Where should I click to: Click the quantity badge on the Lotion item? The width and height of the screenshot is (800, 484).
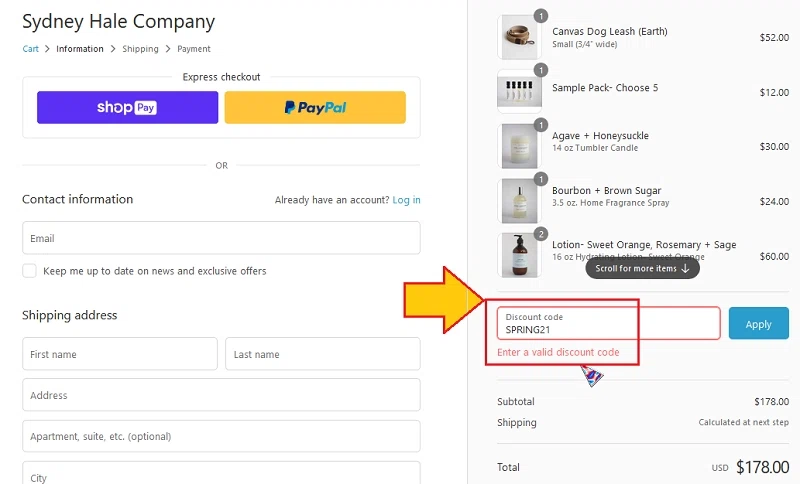pyautogui.click(x=540, y=234)
